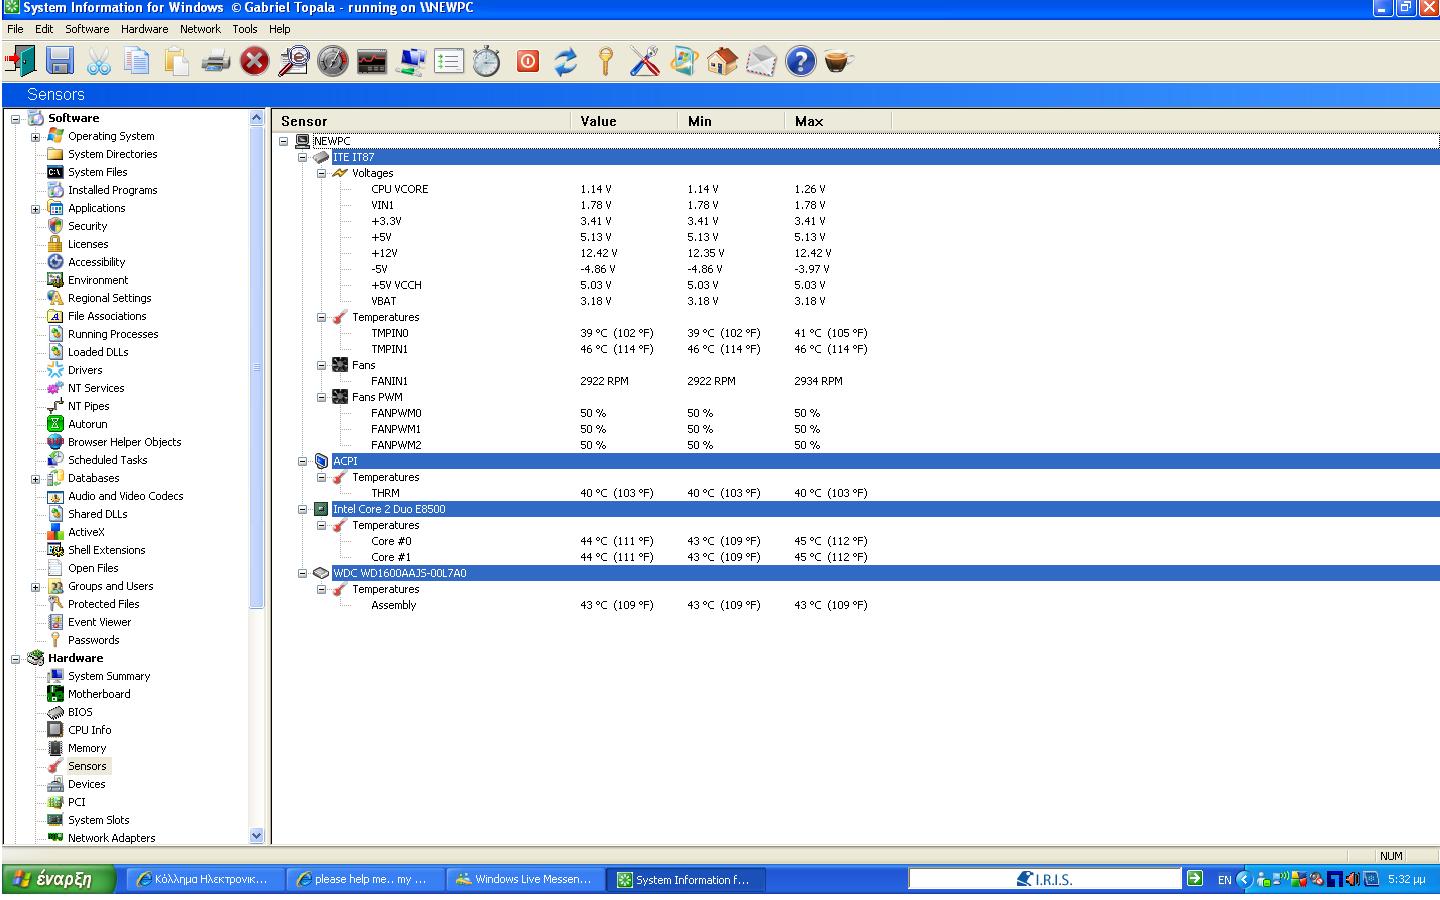Click the Exit door toolbar icon
1440x900 pixels.
click(x=20, y=62)
